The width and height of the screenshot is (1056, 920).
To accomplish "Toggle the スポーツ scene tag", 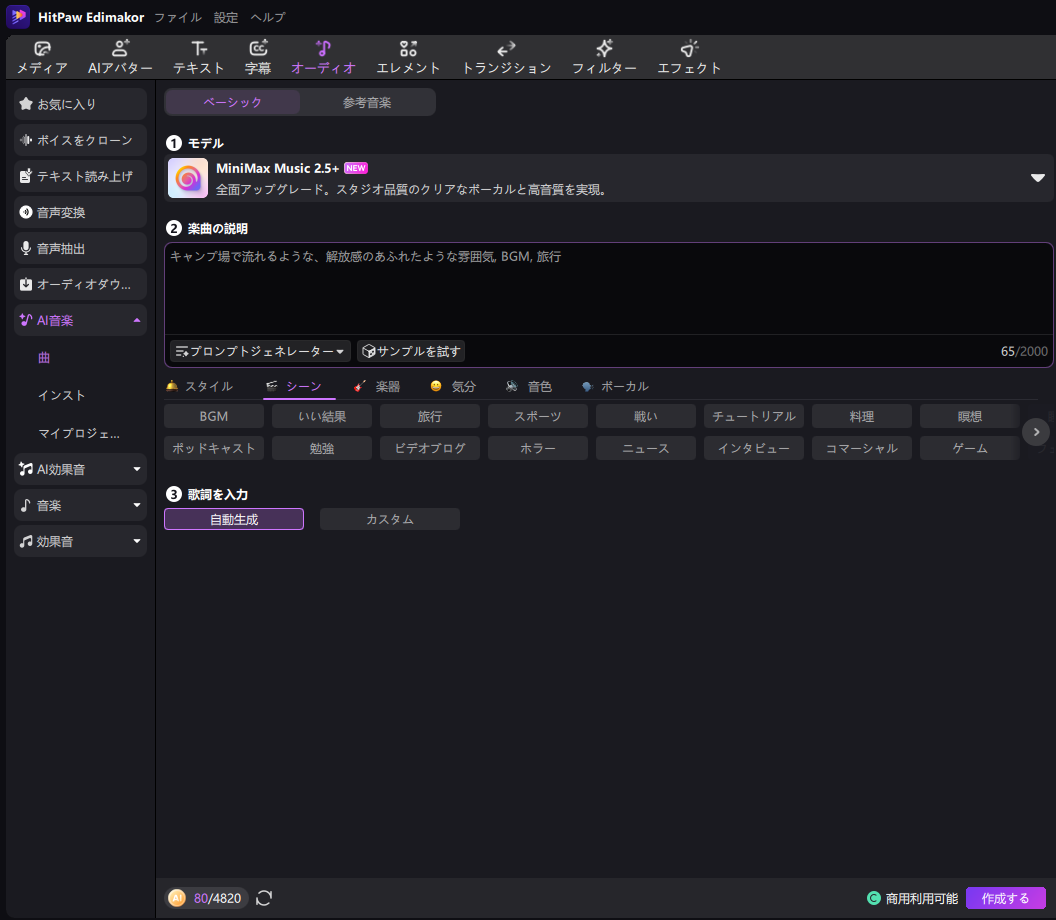I will click(x=537, y=416).
